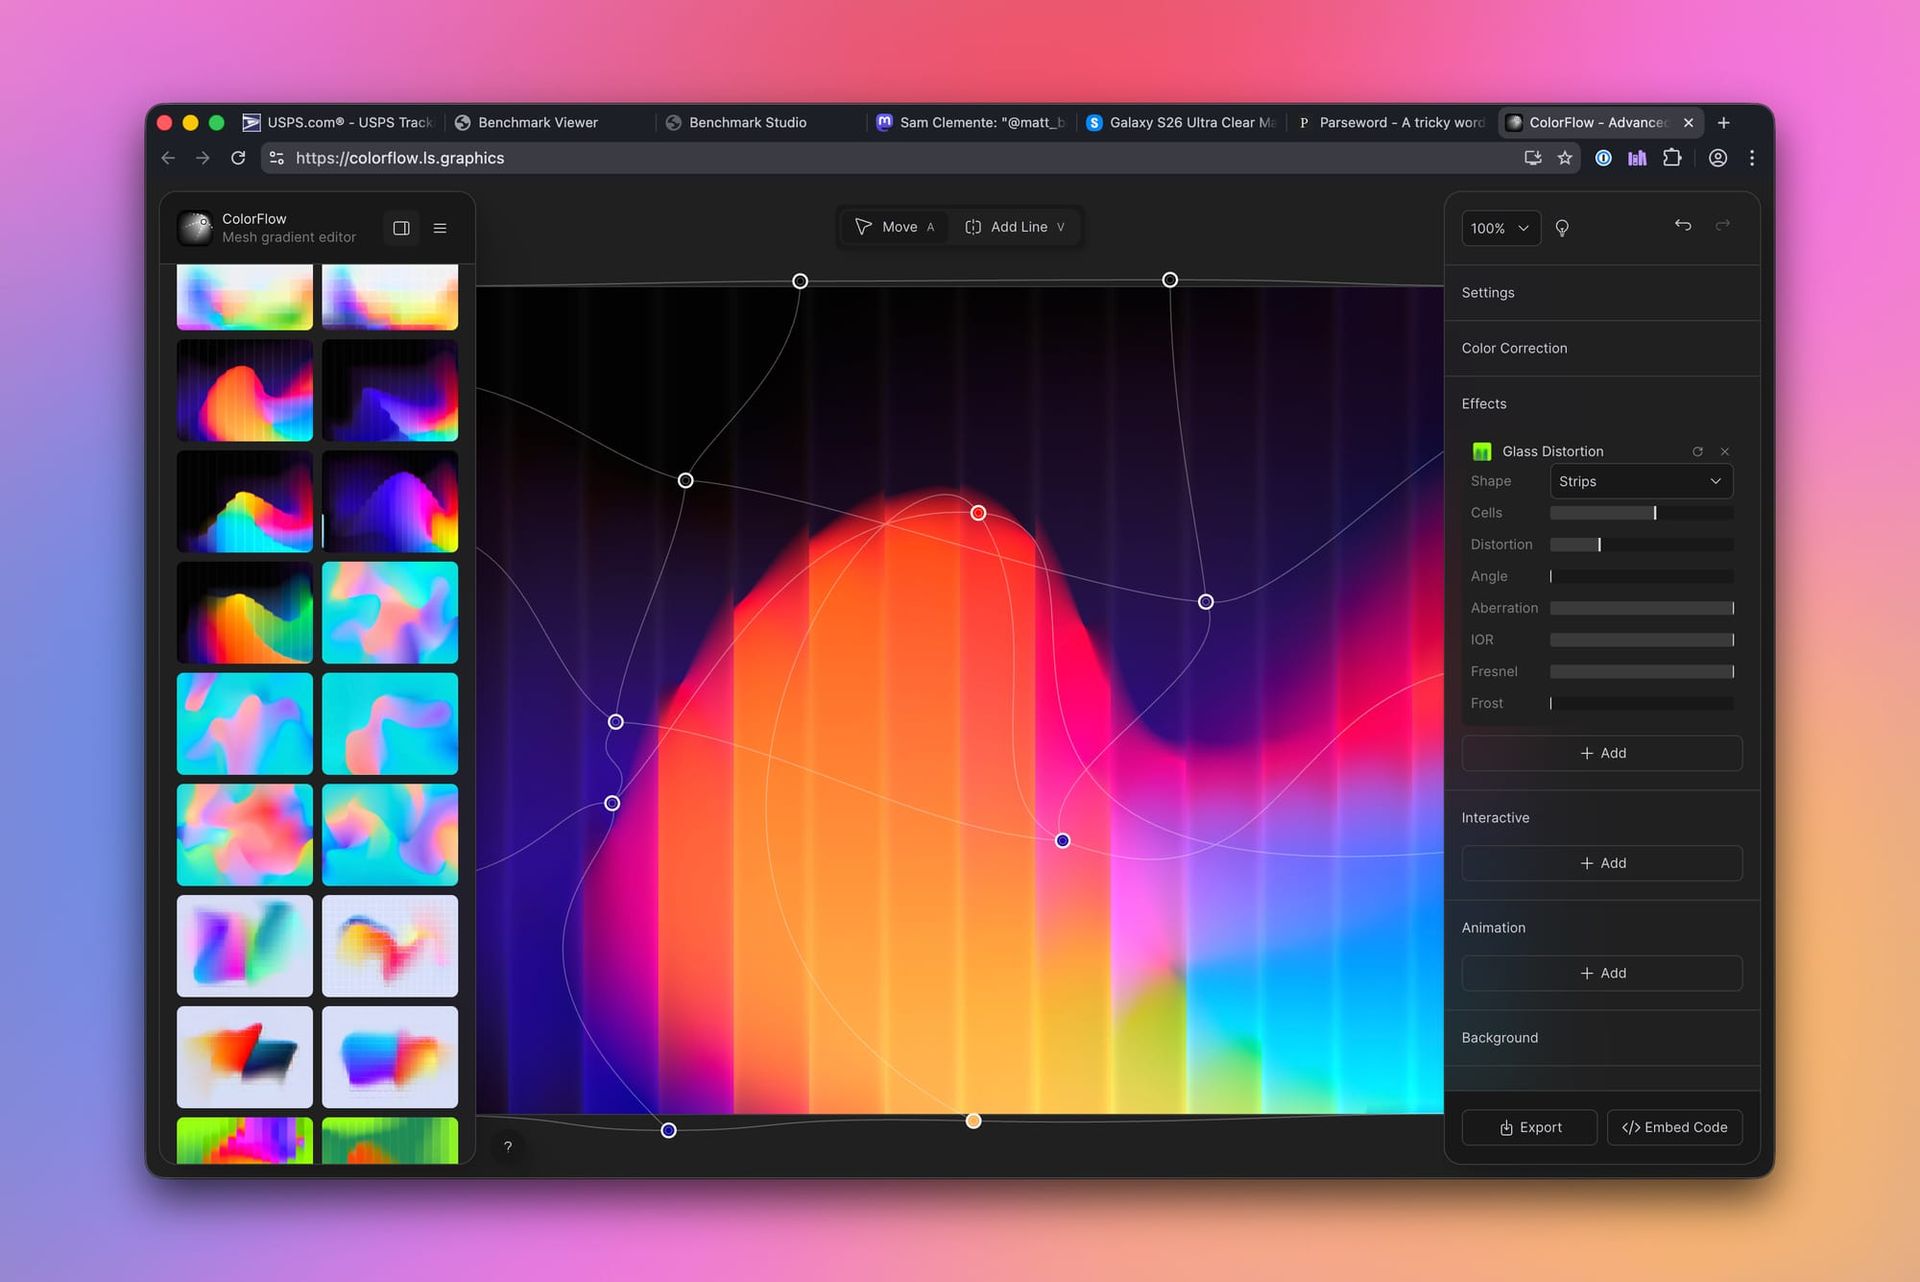The height and width of the screenshot is (1282, 1920).
Task: Add a new Animation
Action: coord(1601,973)
